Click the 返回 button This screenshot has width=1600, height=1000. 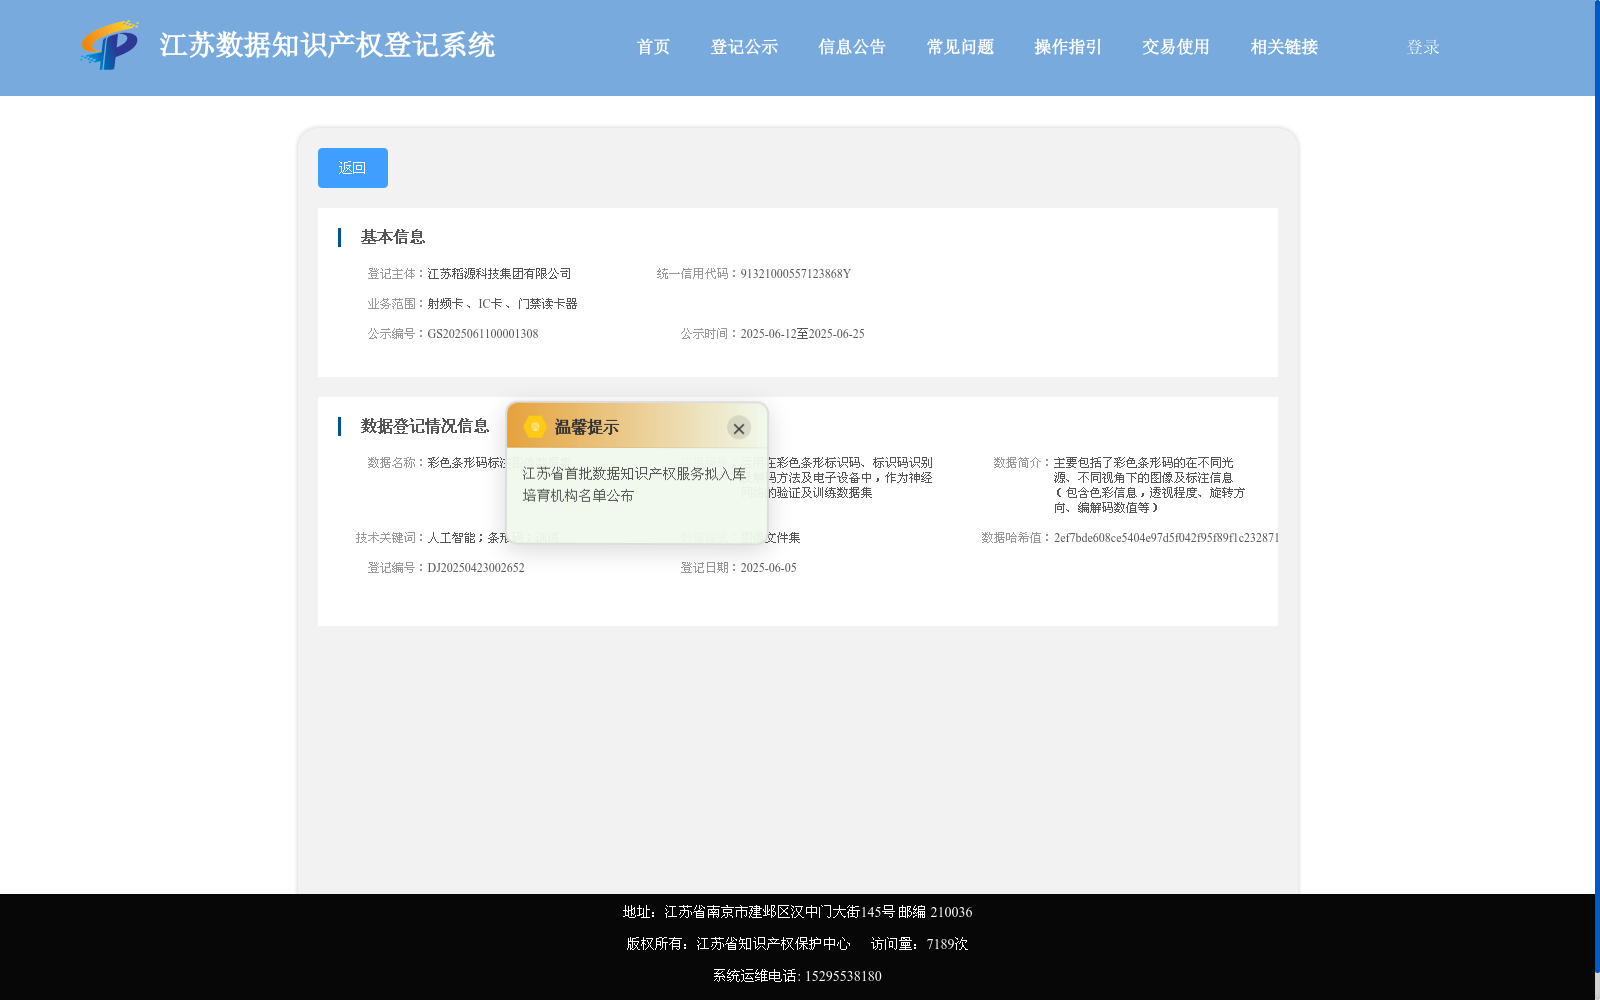coord(353,168)
